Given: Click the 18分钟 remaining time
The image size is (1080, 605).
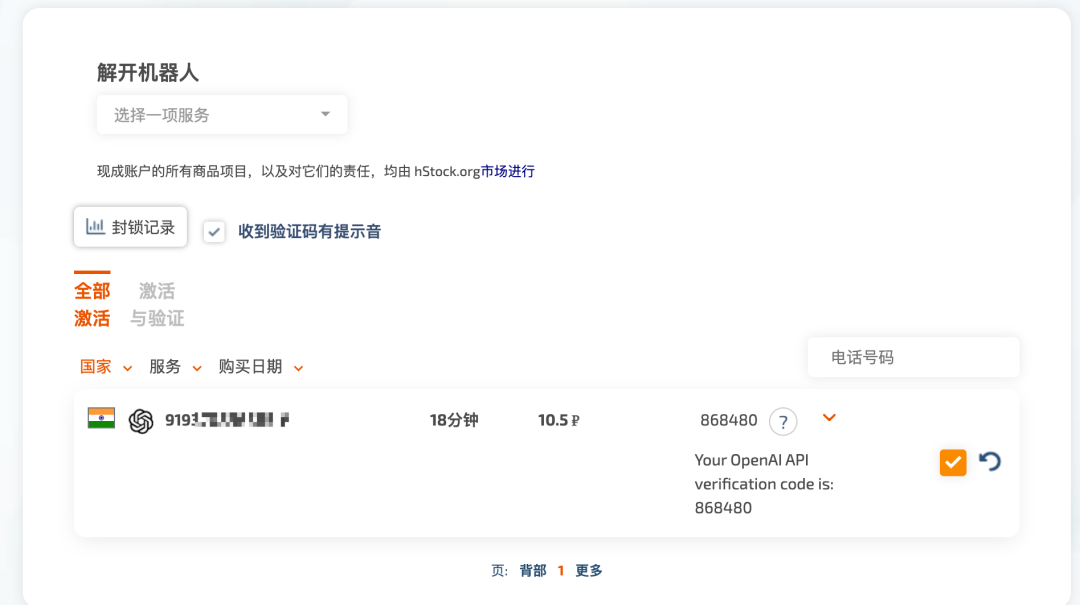Looking at the screenshot, I should pos(454,420).
